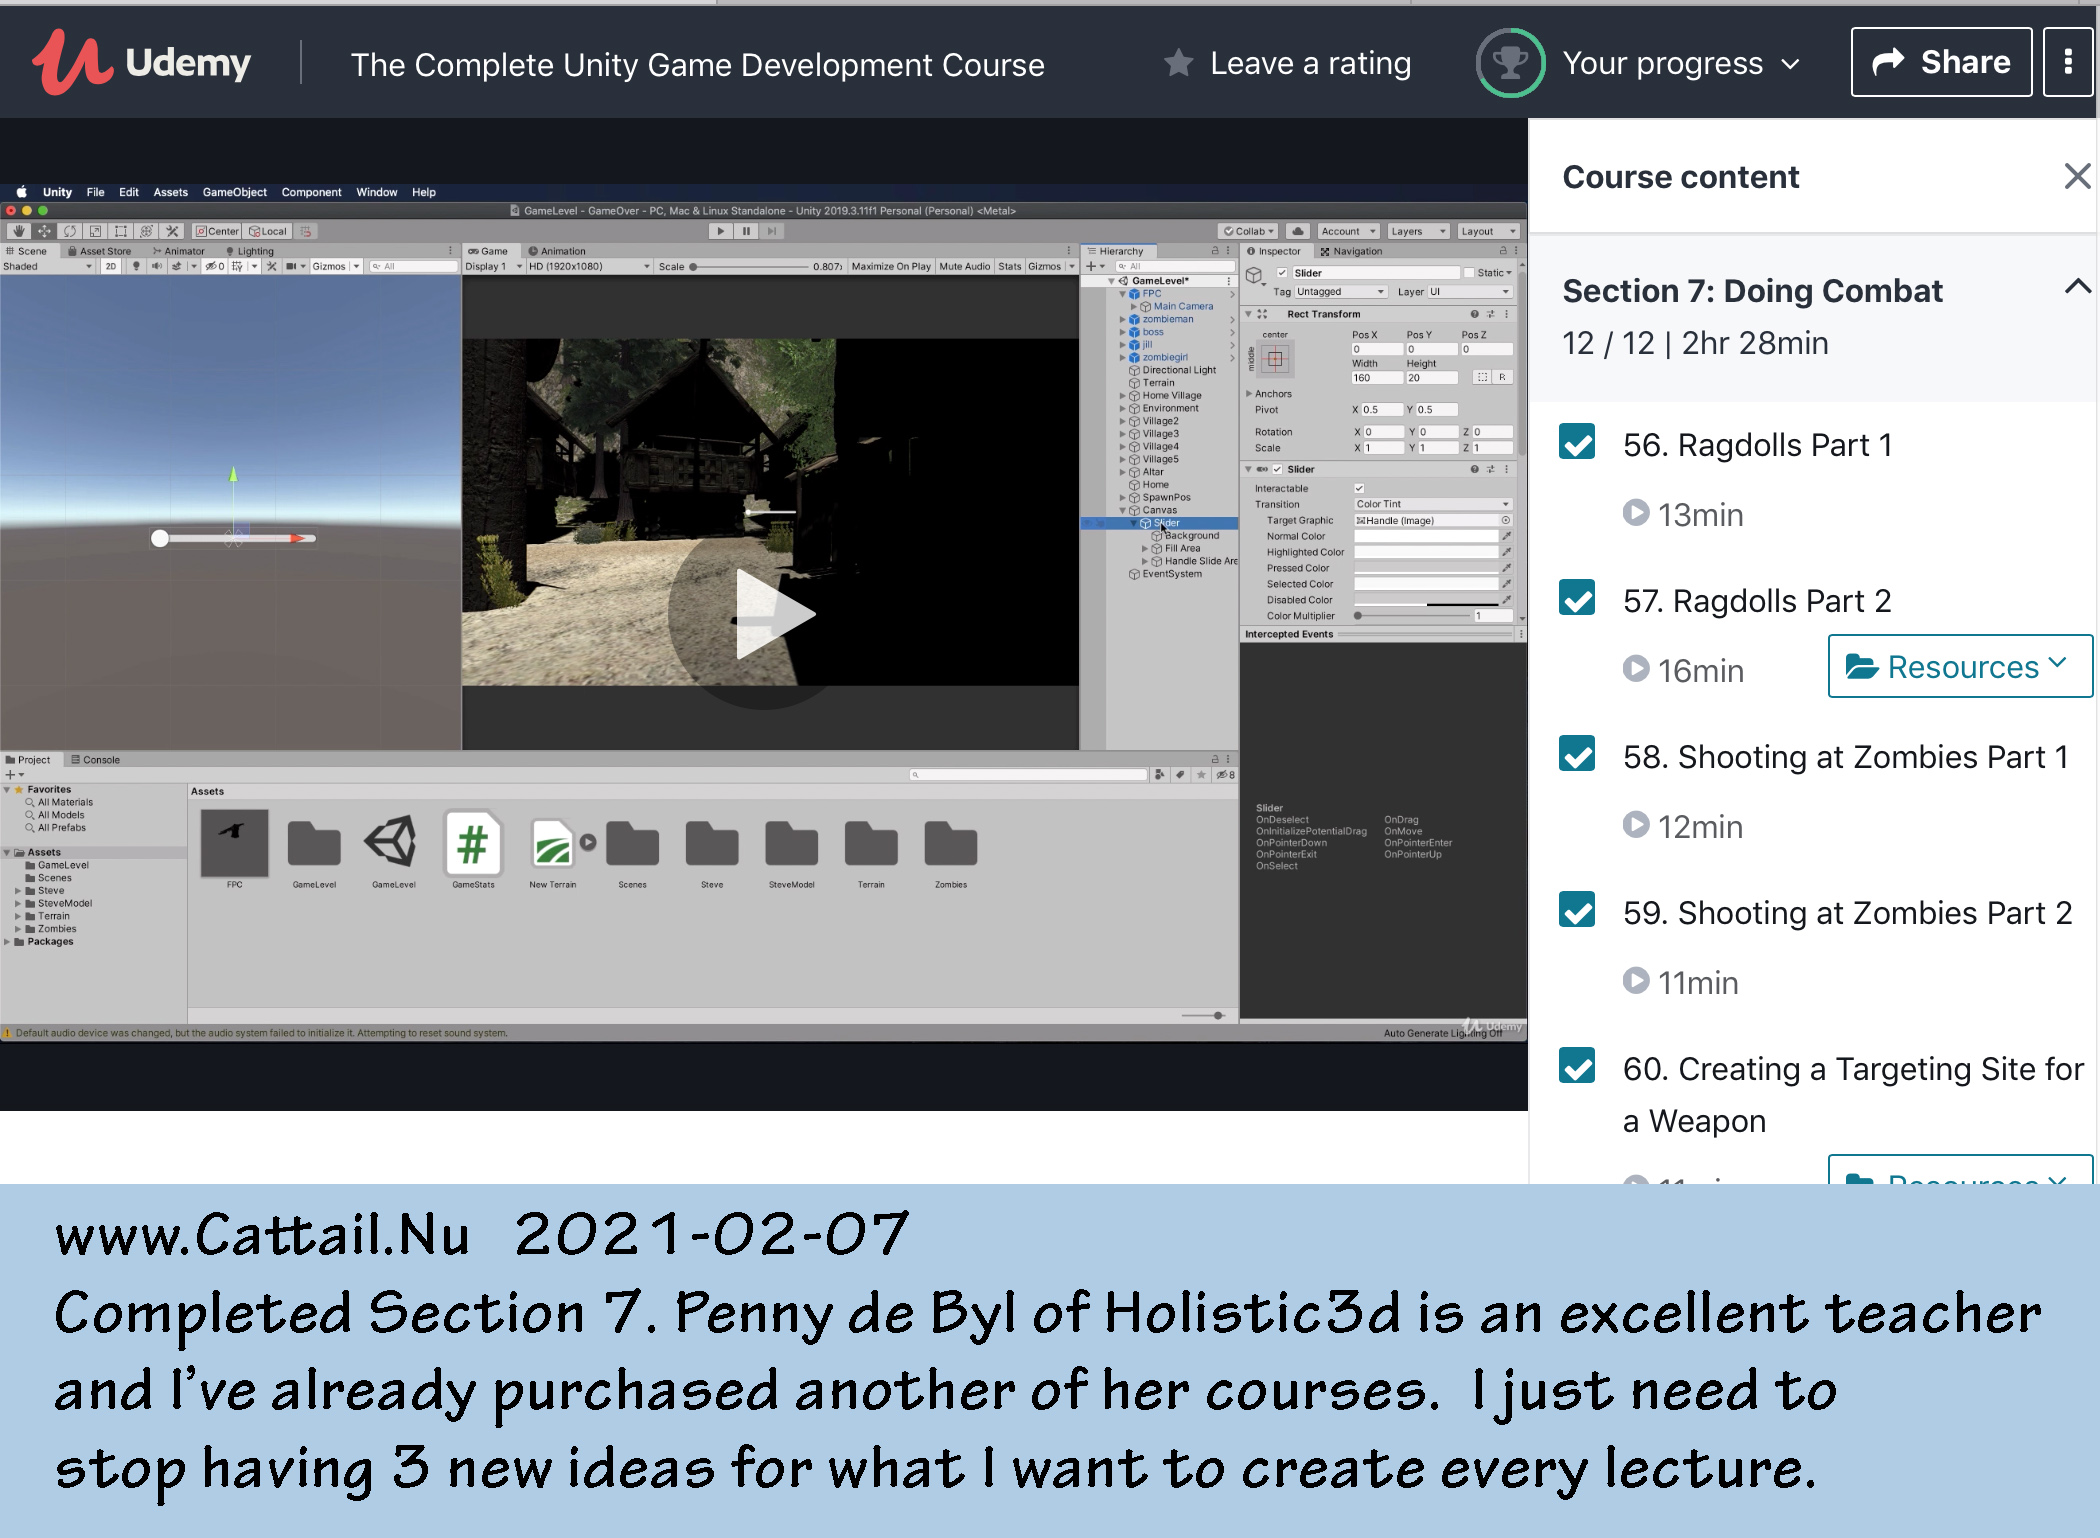The width and height of the screenshot is (2100, 1538).
Task: Toggle the Static checkbox in Inspector
Action: [x=1469, y=273]
